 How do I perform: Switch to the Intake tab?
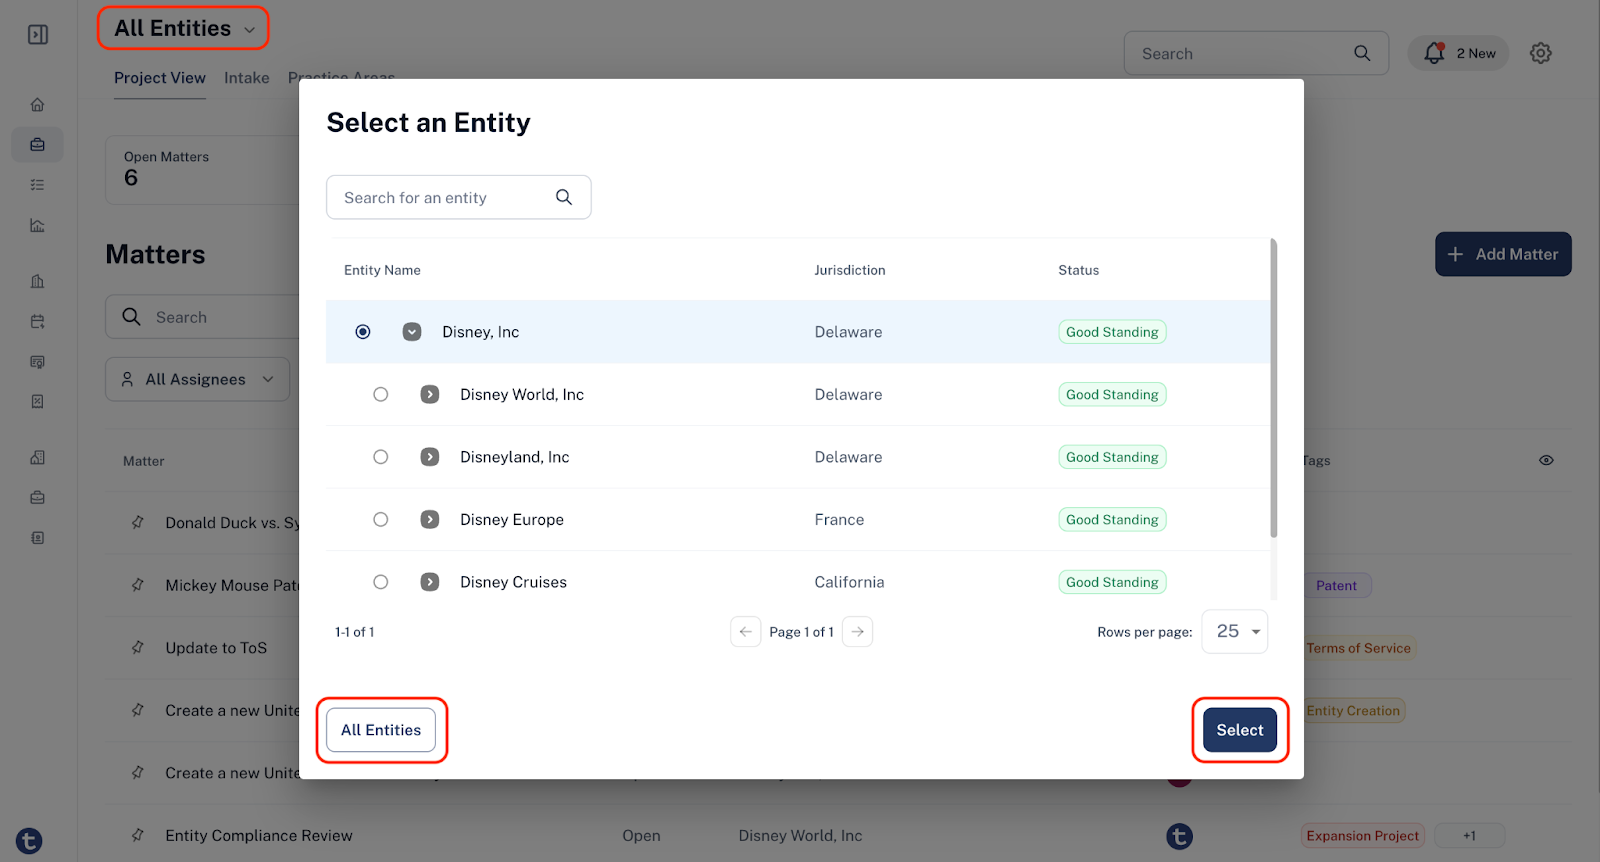coord(247,78)
